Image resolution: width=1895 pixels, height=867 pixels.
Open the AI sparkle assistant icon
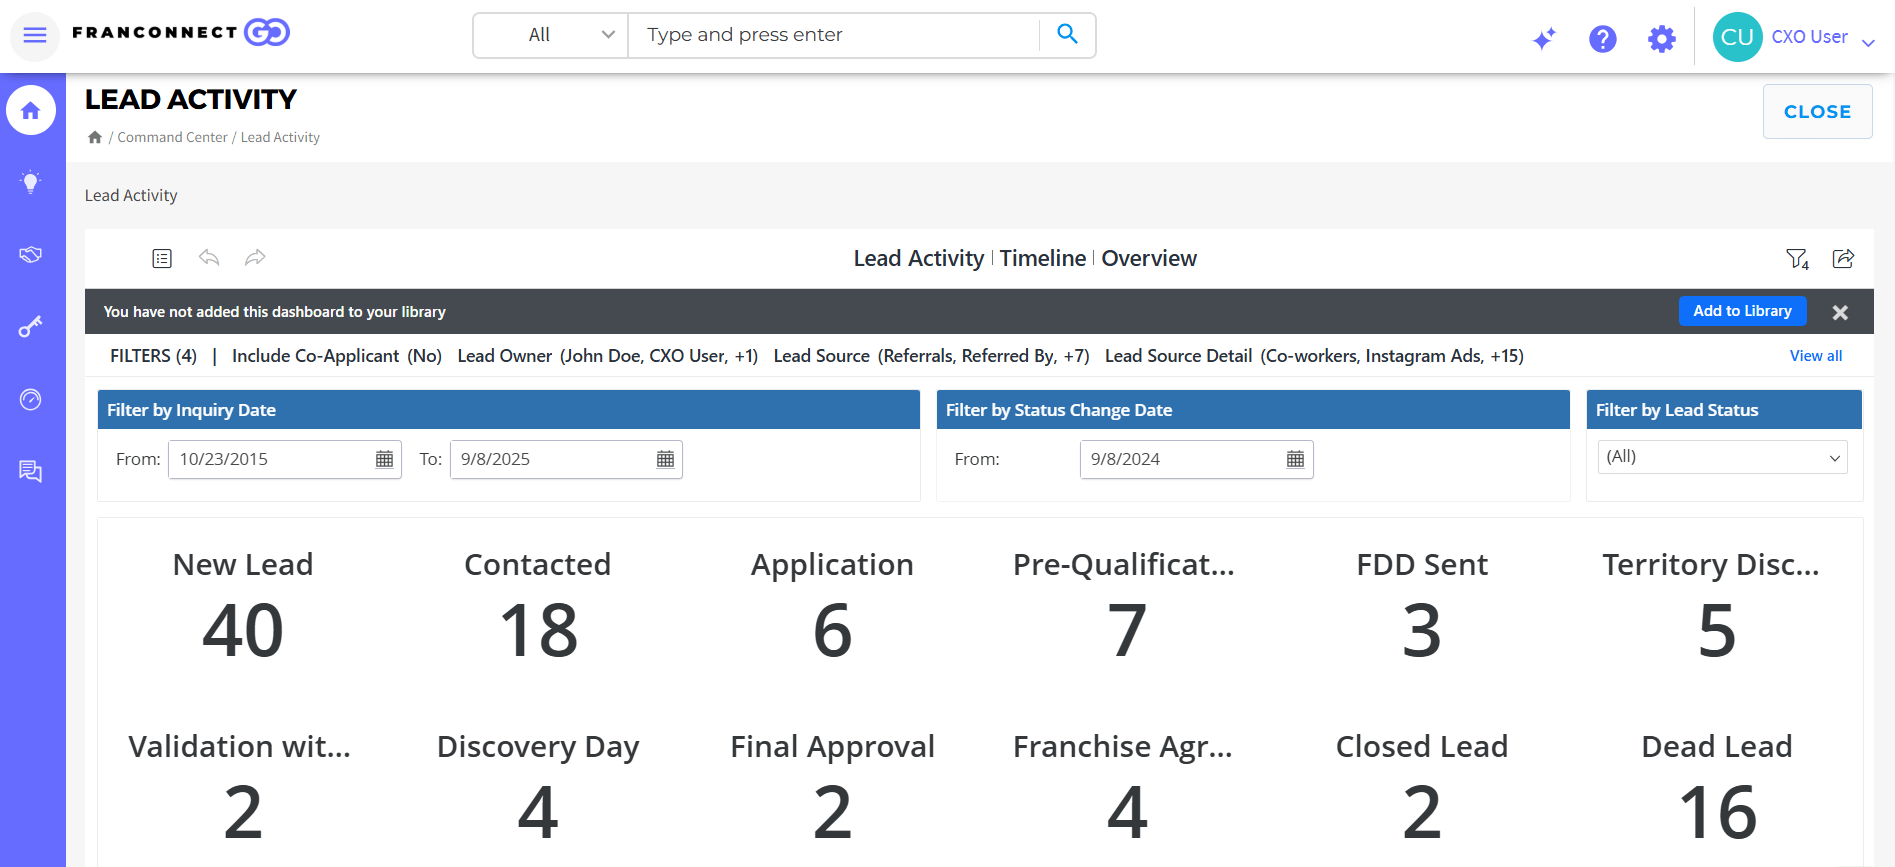(1544, 39)
